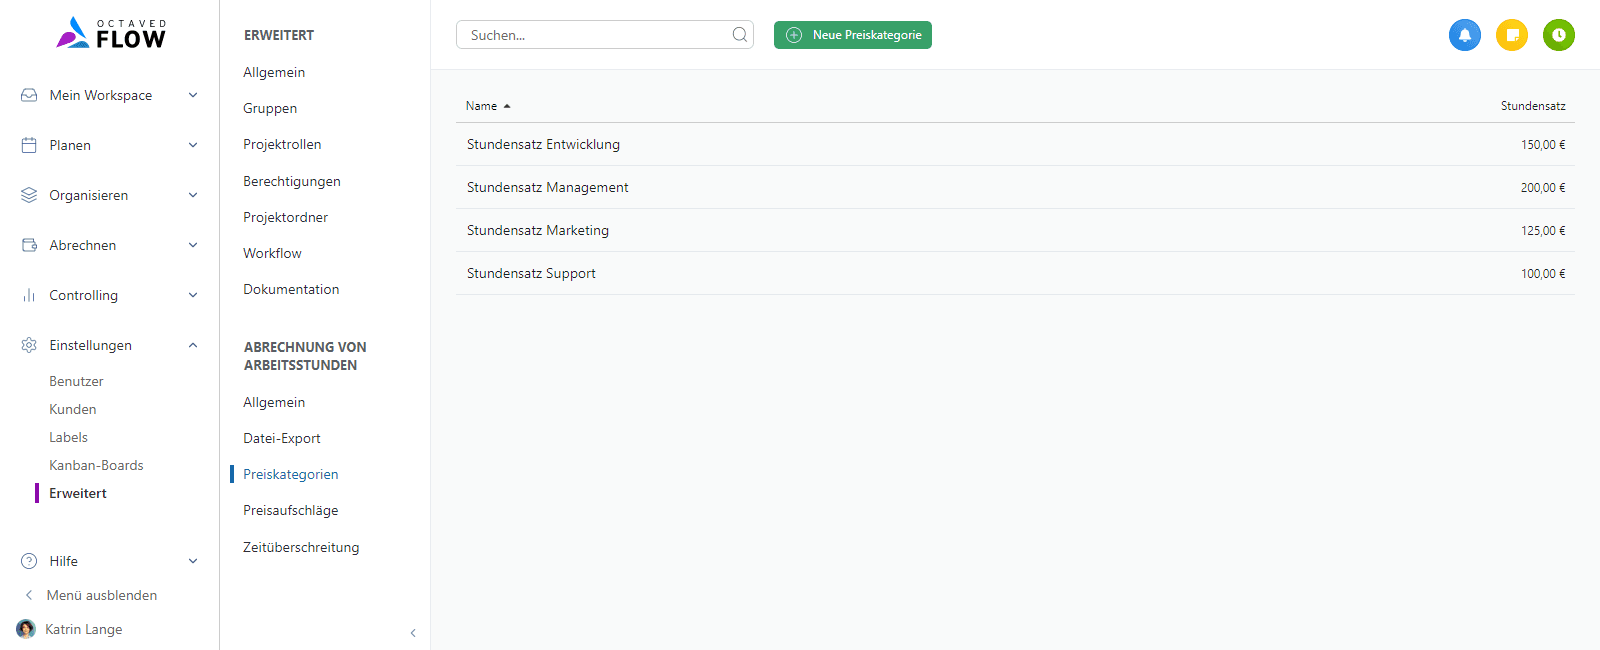Click Menü ausblenden label

click(102, 595)
